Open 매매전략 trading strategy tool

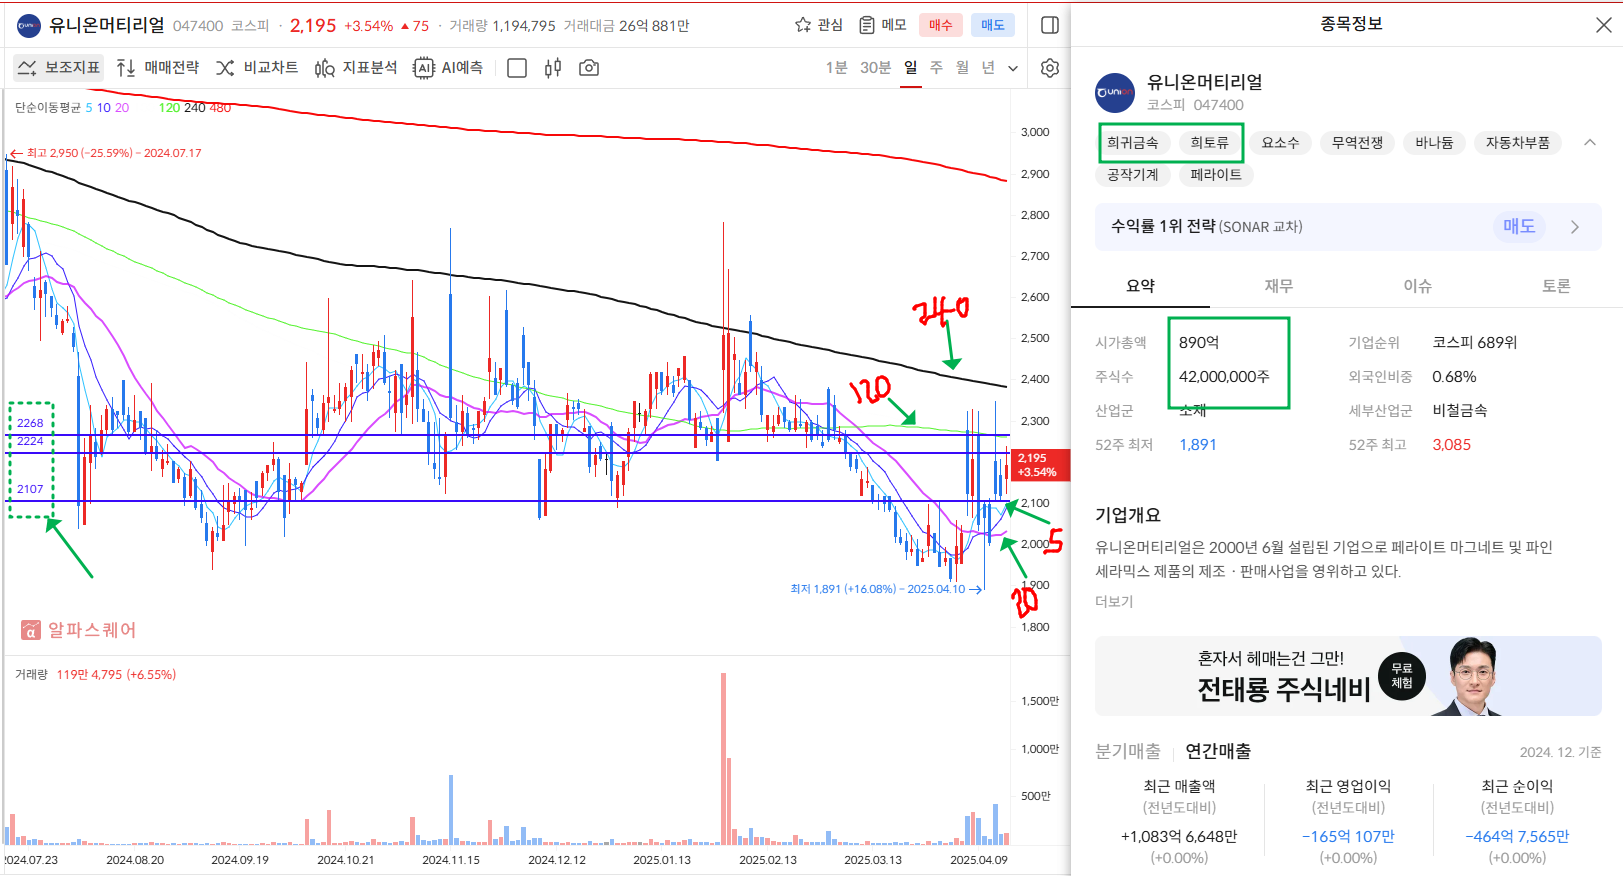pos(157,68)
